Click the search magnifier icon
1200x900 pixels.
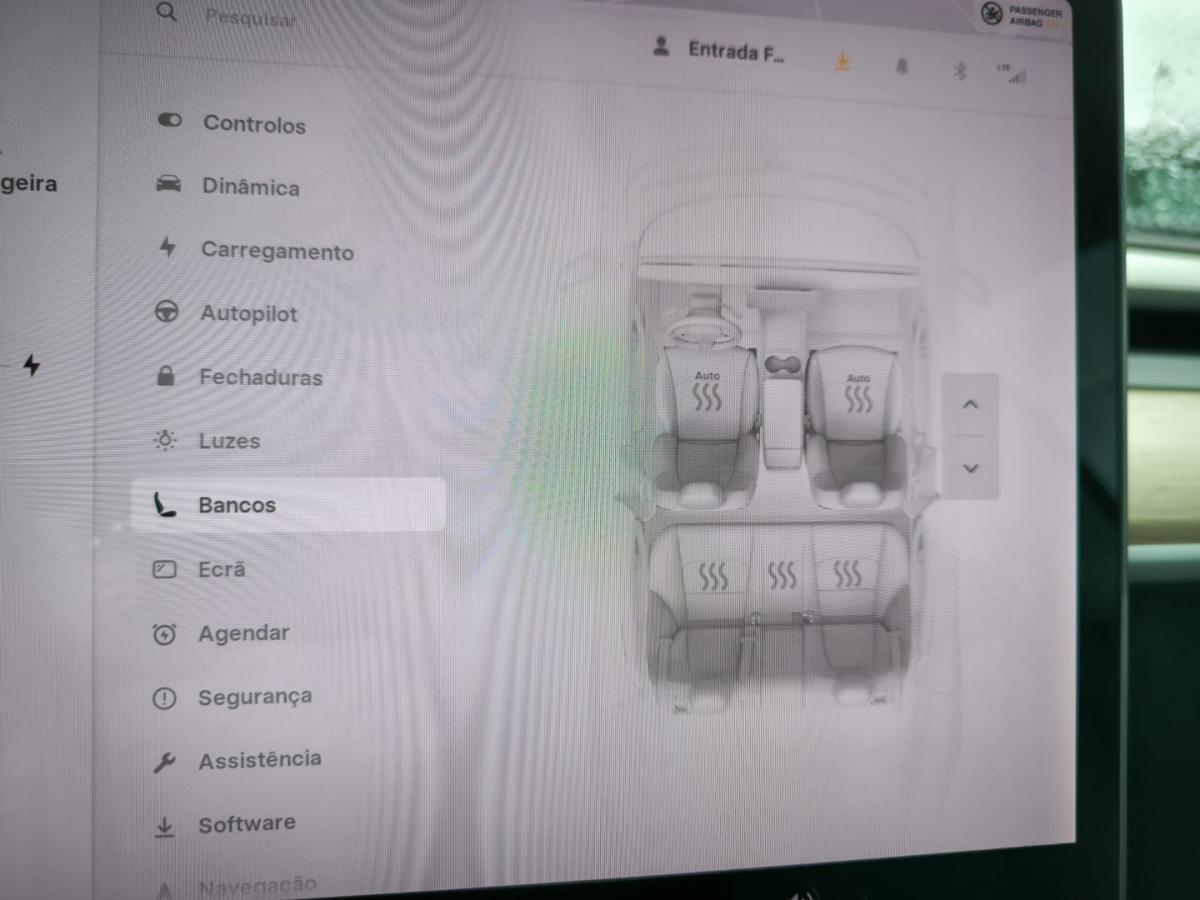tap(167, 12)
